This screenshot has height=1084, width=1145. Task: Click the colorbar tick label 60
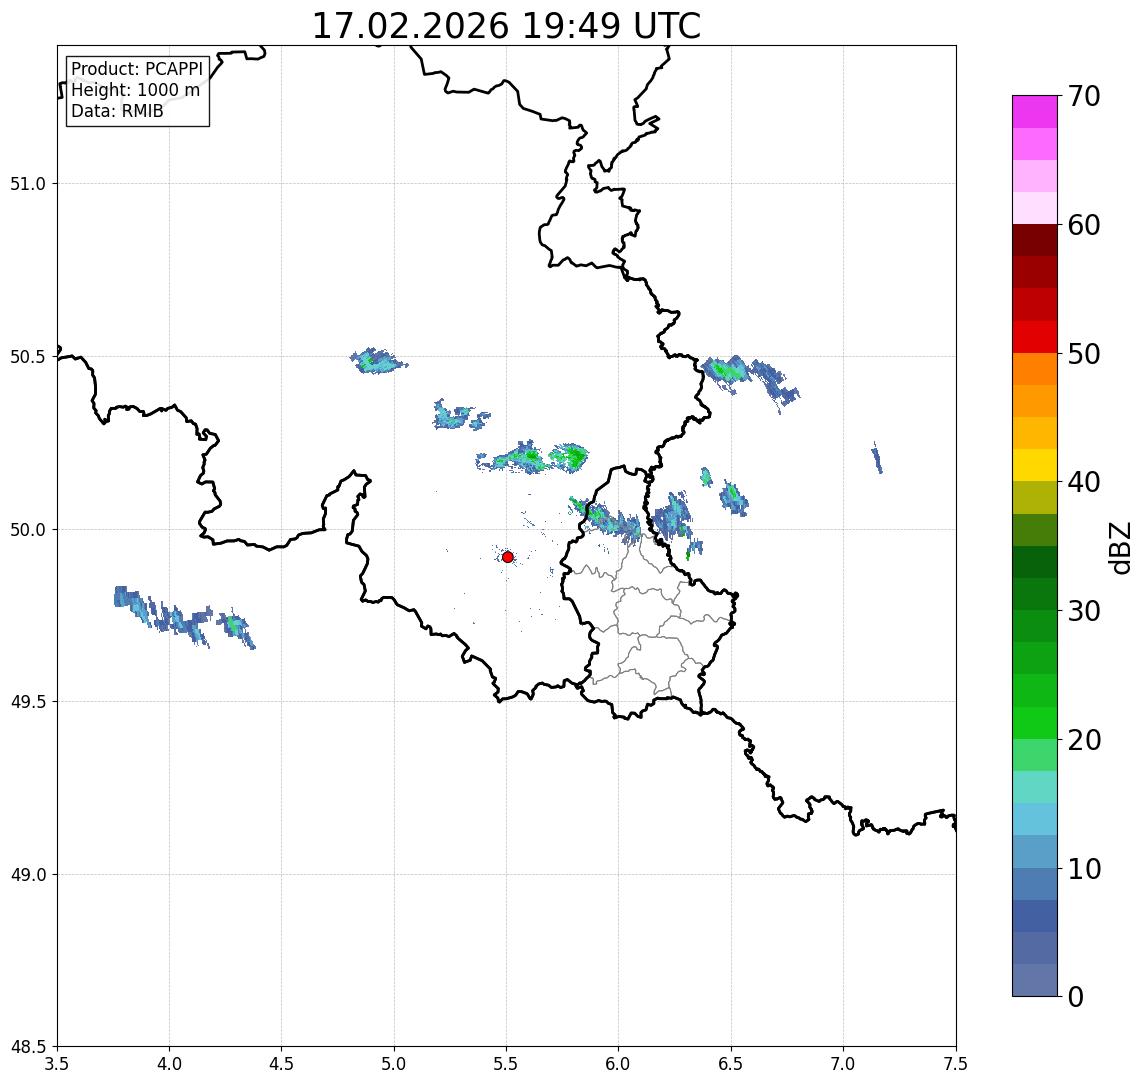[1084, 225]
